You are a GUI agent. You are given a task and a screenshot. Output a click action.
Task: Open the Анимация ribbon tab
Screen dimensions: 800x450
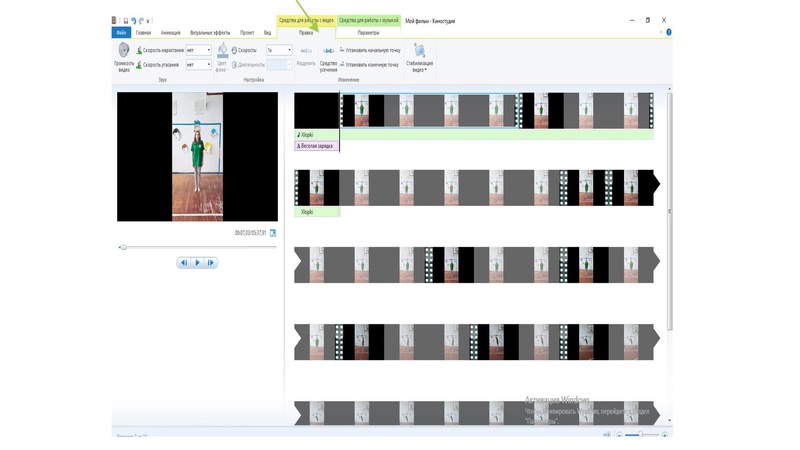tap(171, 33)
